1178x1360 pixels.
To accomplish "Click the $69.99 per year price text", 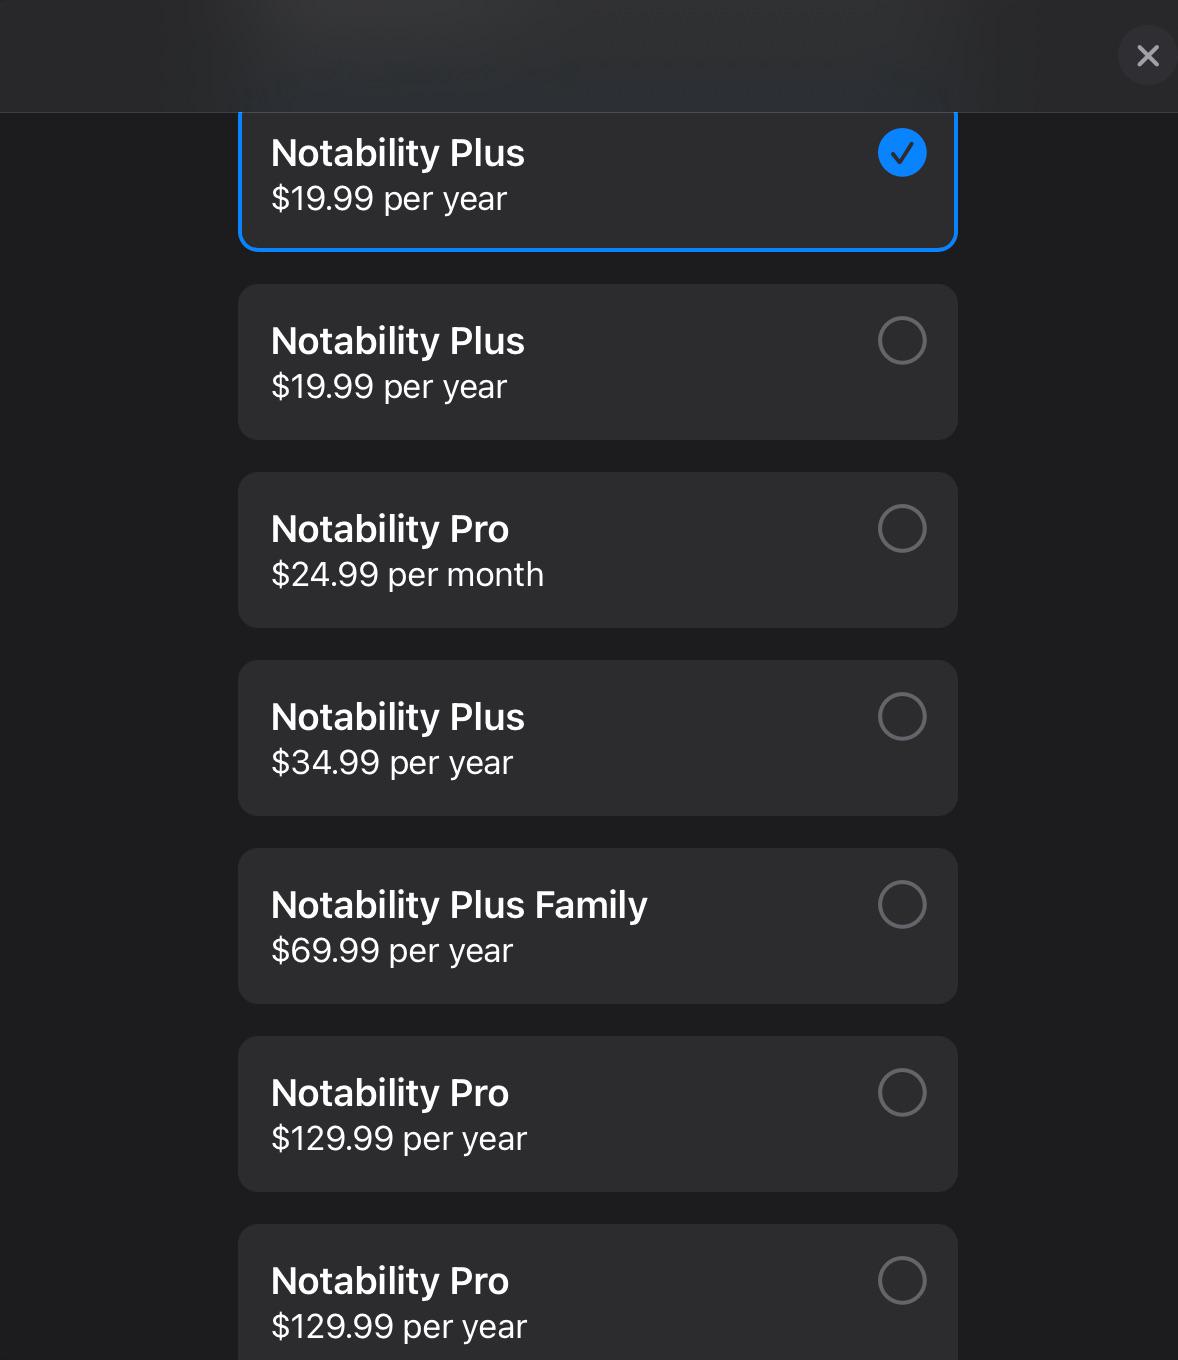I will [392, 951].
